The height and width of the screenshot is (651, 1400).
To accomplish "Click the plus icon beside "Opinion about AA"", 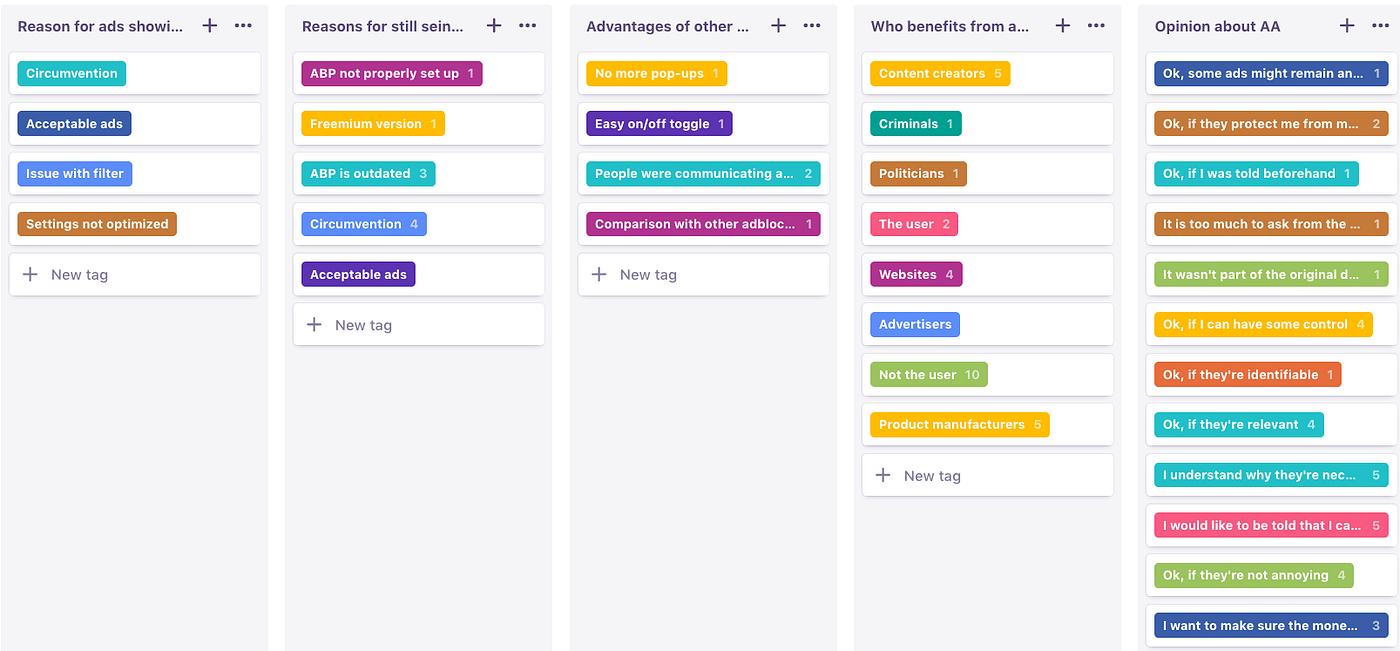I will pyautogui.click(x=1347, y=26).
